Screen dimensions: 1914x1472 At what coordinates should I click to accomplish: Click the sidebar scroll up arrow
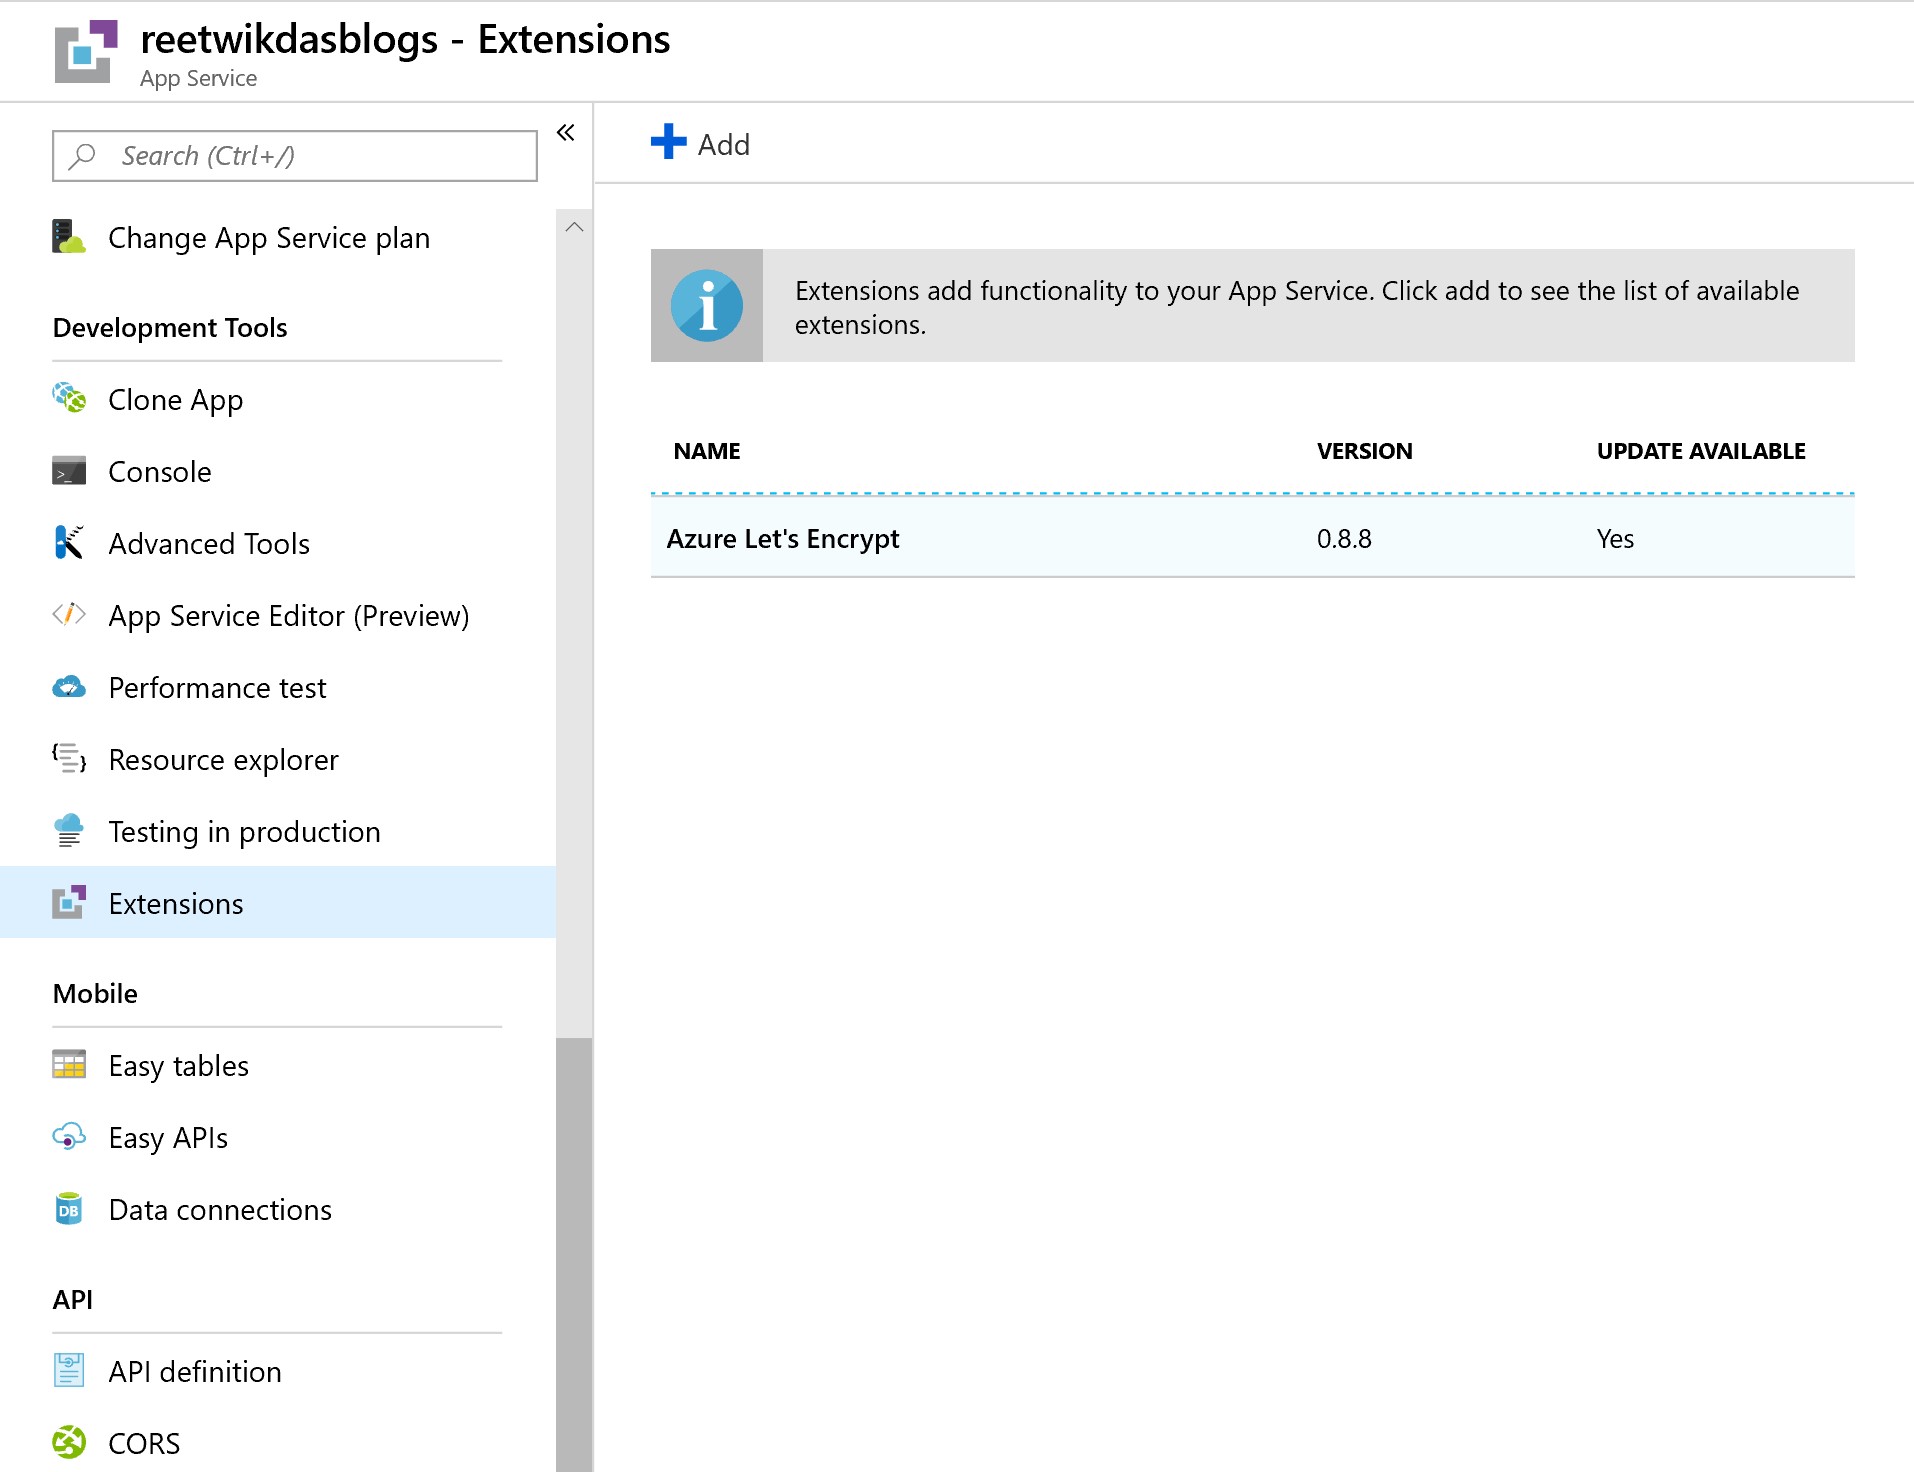574,227
